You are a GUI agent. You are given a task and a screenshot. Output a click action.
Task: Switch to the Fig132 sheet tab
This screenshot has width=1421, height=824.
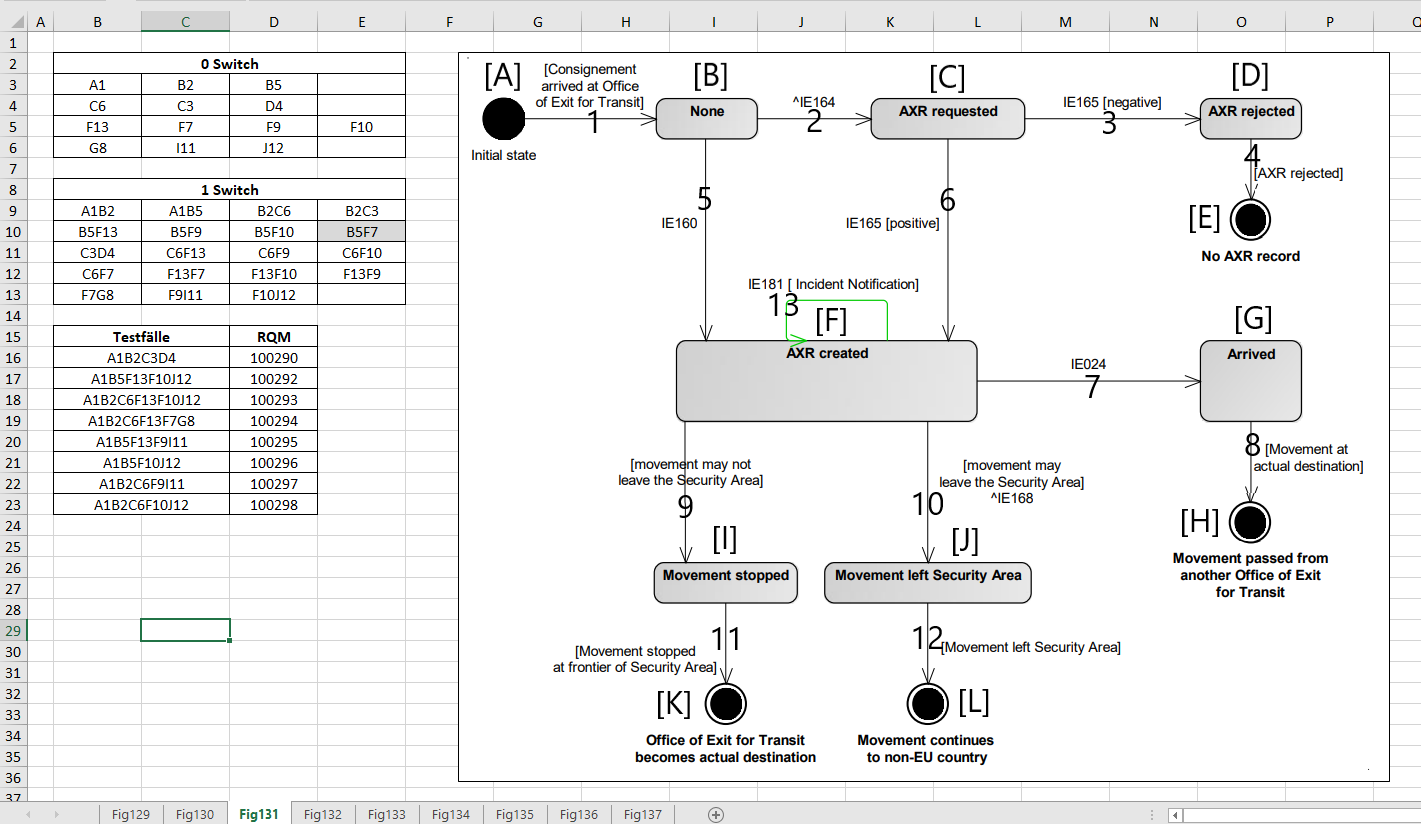pos(323,815)
